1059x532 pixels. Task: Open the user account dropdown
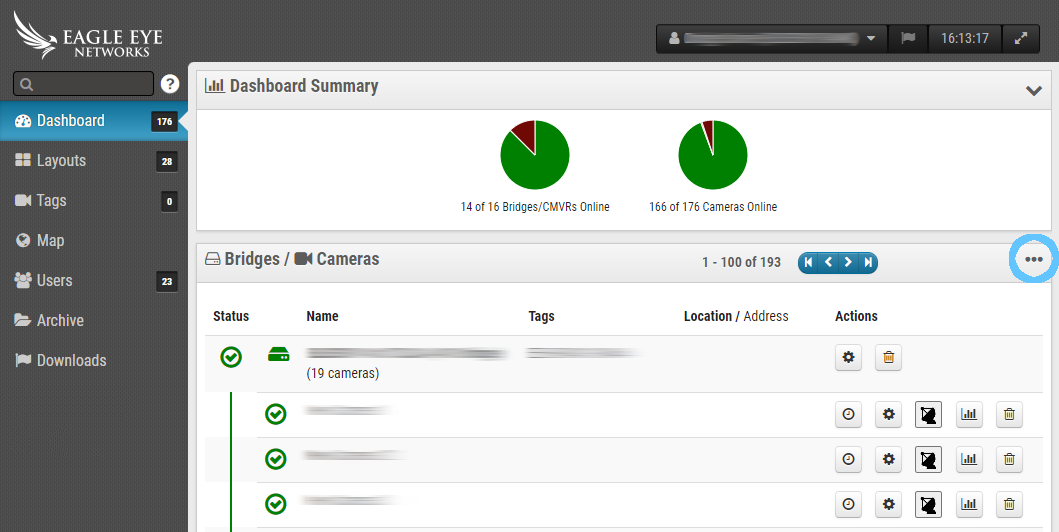[x=771, y=39]
